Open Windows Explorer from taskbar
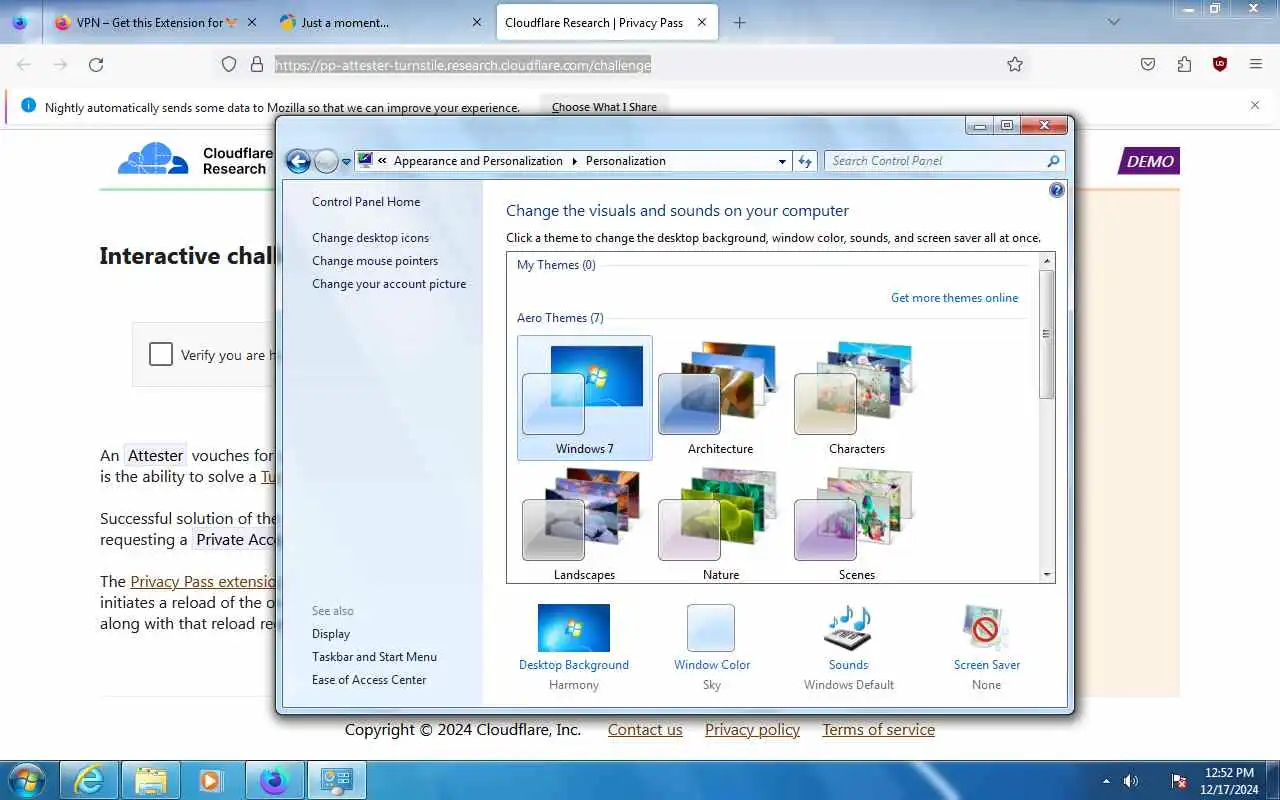This screenshot has width=1280, height=800. click(151, 780)
